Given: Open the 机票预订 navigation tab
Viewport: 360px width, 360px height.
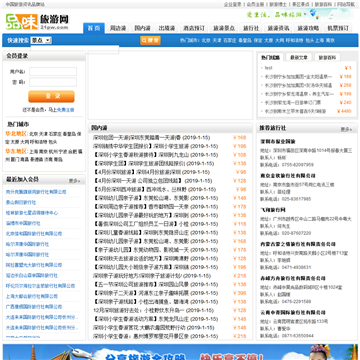Looking at the screenshot, I should [x=338, y=28].
